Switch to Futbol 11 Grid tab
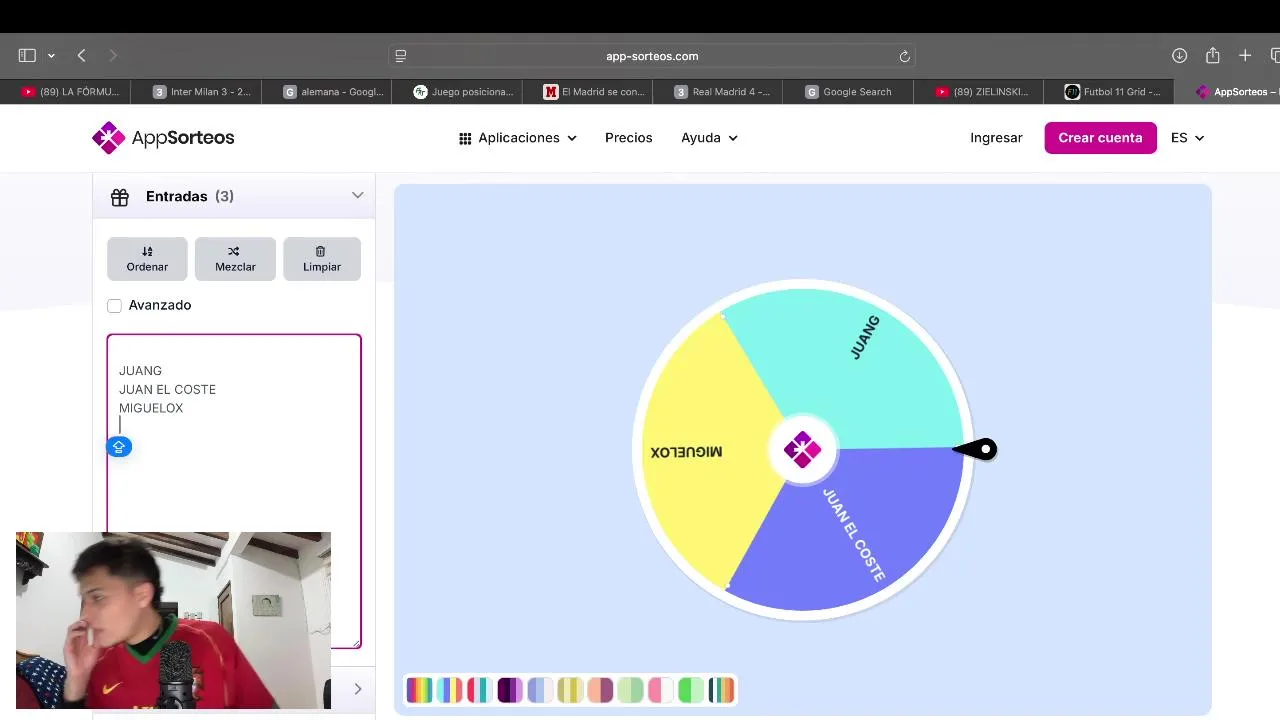This screenshot has width=1280, height=720. click(1108, 92)
